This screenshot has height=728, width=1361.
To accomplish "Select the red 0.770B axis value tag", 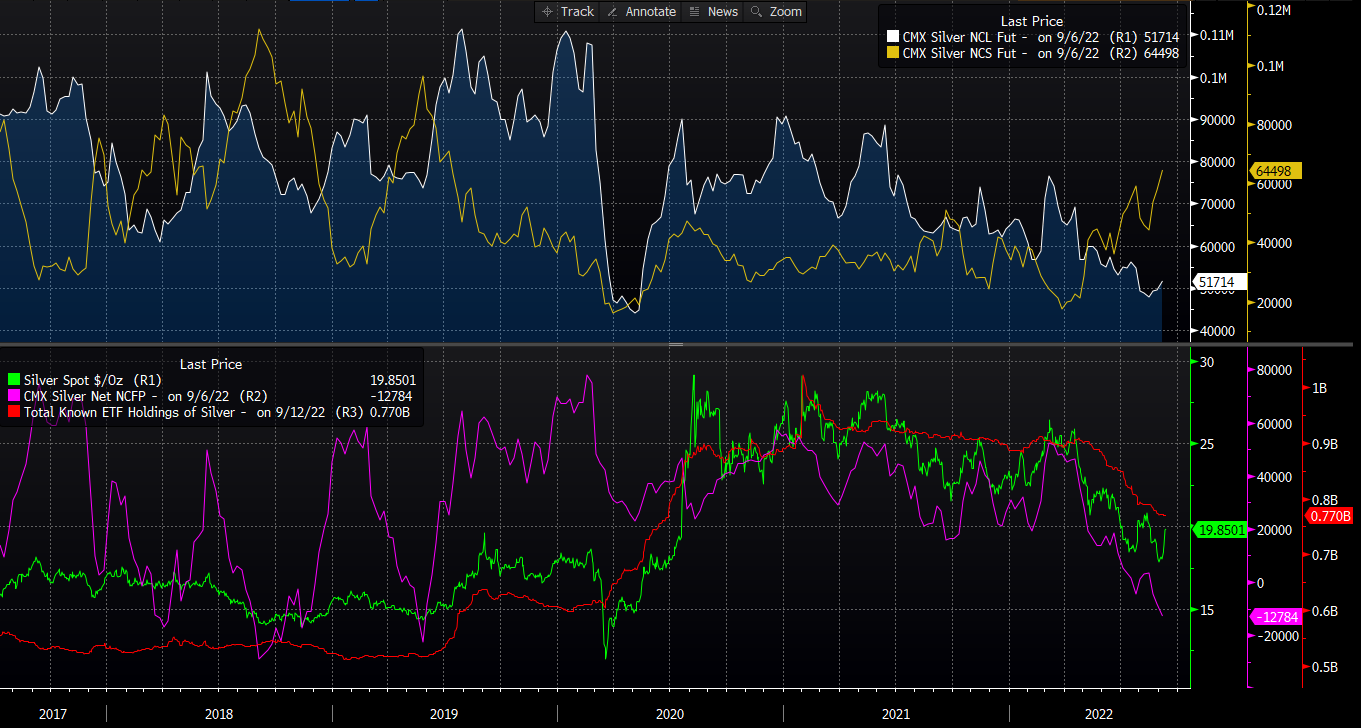I will coord(1330,516).
